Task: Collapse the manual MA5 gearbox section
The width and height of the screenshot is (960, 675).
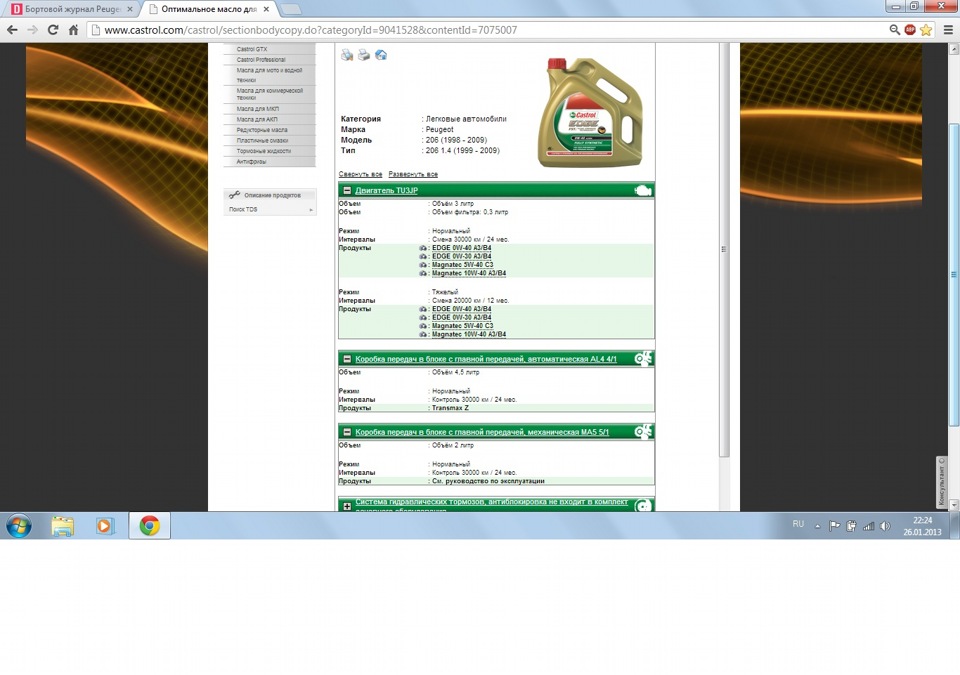Action: (347, 432)
